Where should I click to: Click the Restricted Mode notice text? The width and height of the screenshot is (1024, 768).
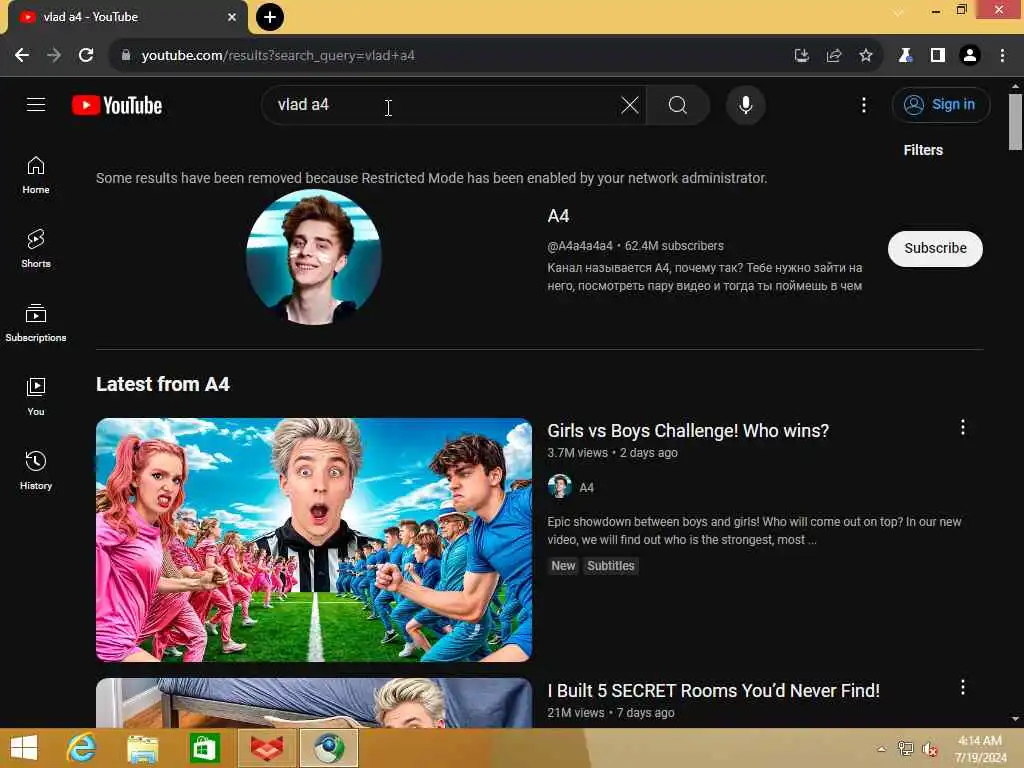(x=431, y=178)
